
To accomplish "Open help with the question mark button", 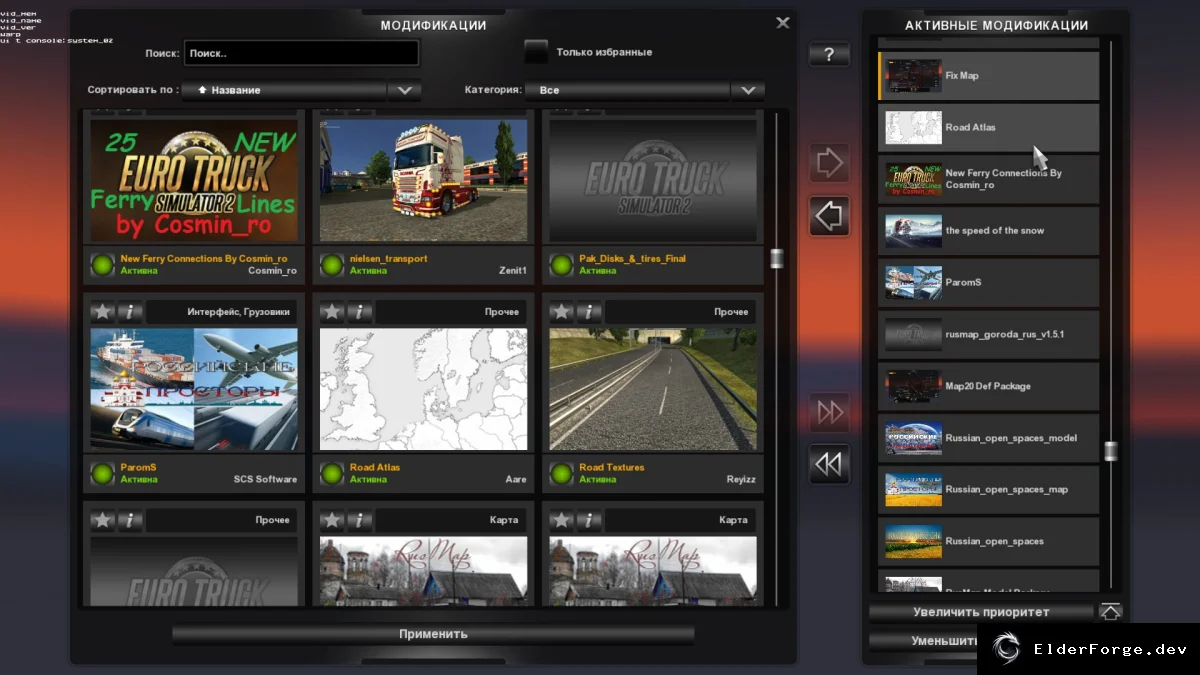I will [x=829, y=55].
